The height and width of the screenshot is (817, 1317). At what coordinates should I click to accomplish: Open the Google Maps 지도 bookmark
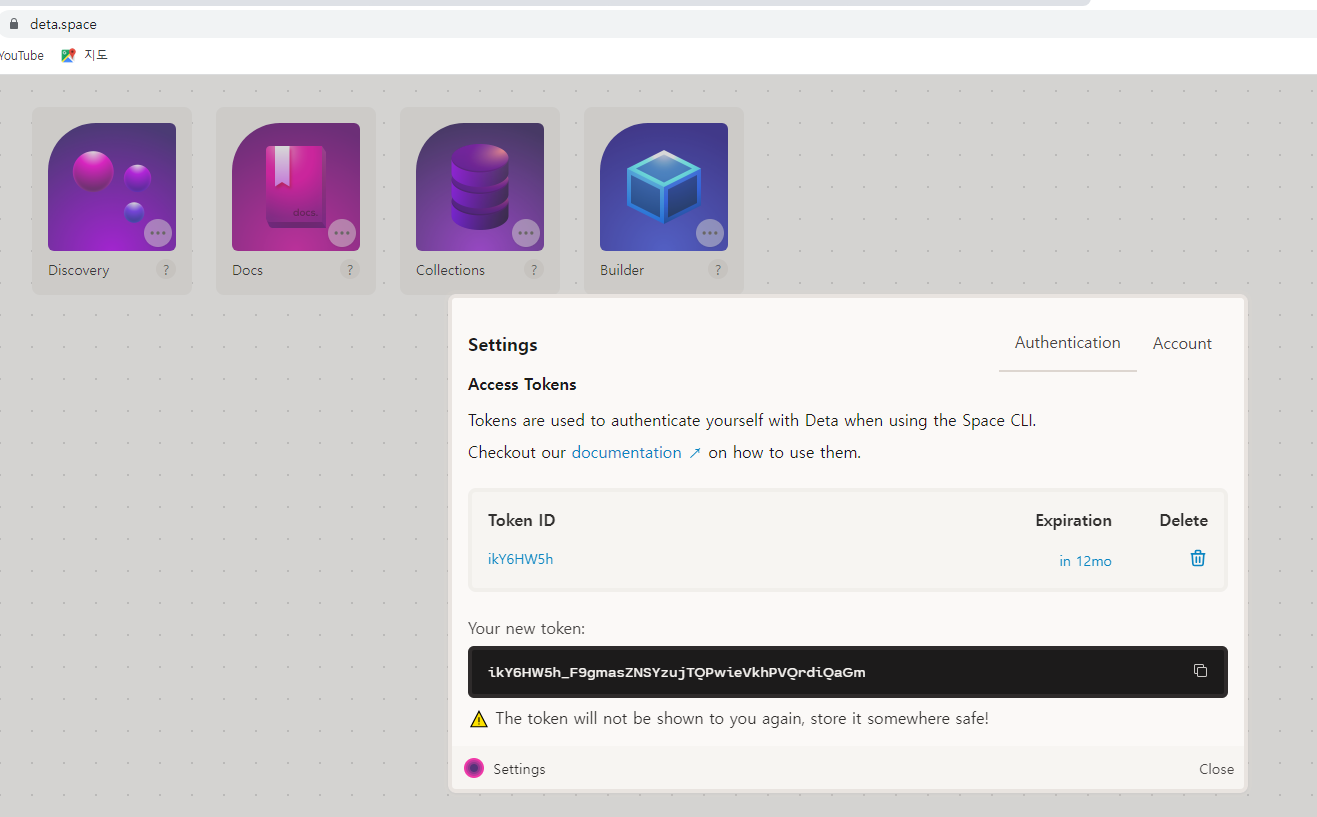[x=84, y=55]
